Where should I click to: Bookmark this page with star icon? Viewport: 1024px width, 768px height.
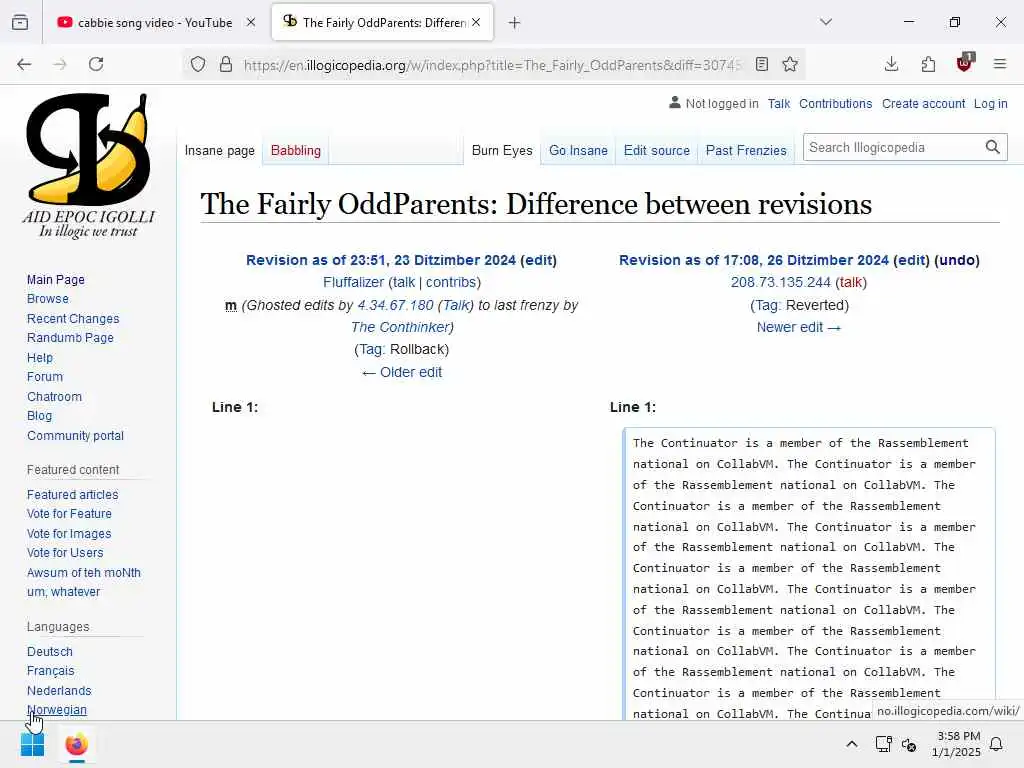pos(790,64)
